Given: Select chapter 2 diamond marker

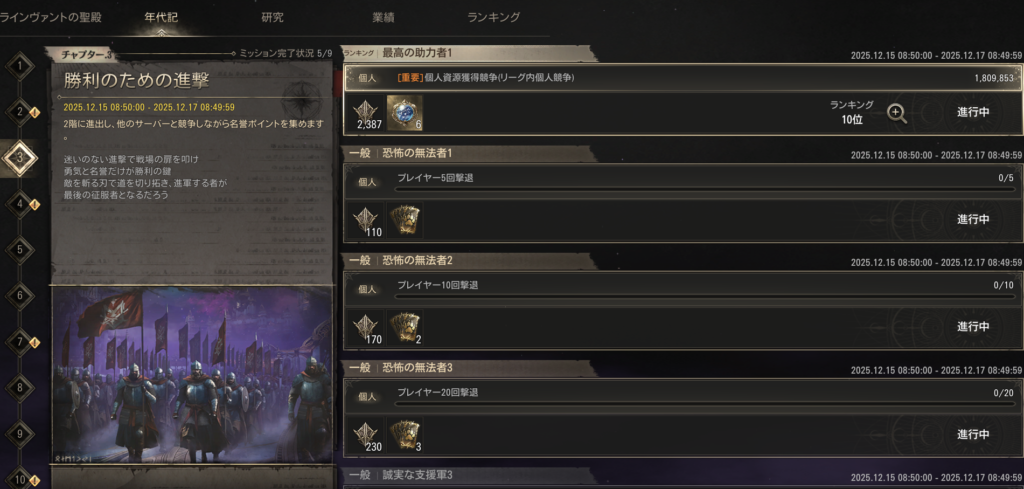Looking at the screenshot, I should (x=20, y=112).
